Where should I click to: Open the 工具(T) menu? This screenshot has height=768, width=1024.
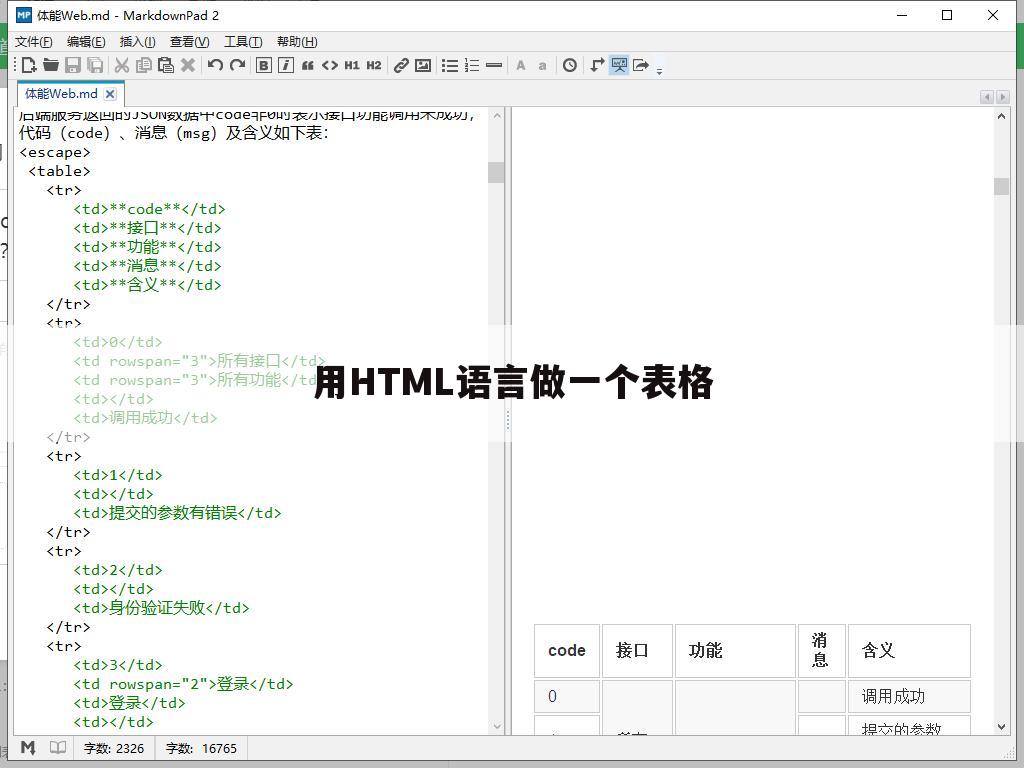coord(242,41)
